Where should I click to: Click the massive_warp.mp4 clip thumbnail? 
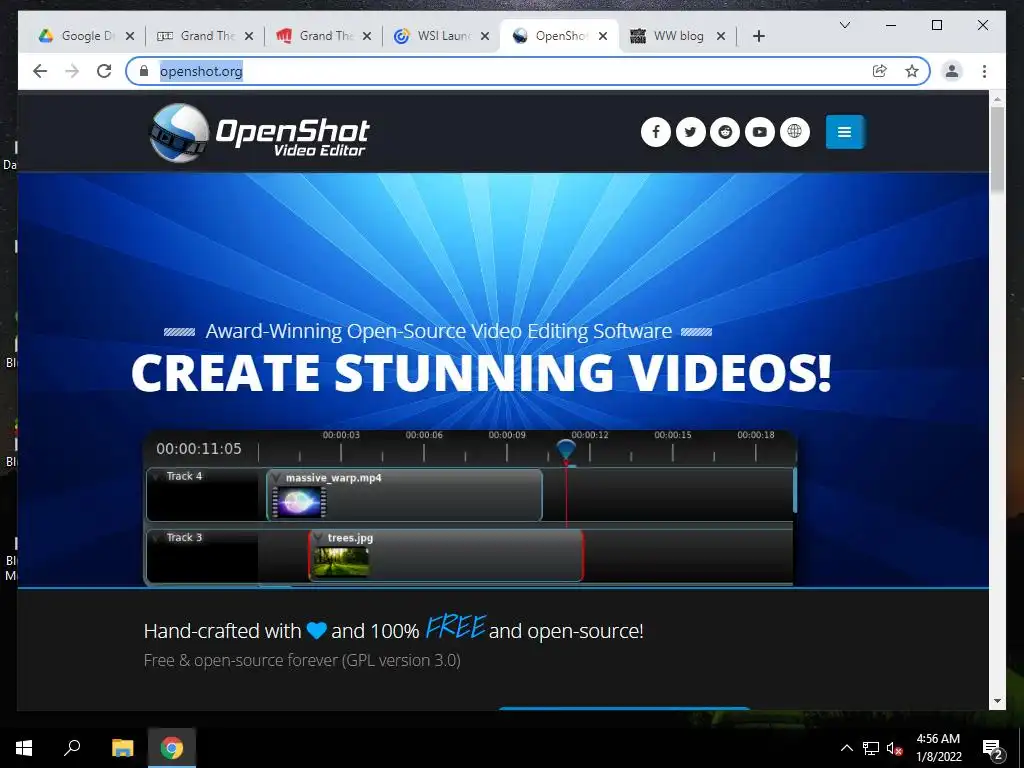299,502
